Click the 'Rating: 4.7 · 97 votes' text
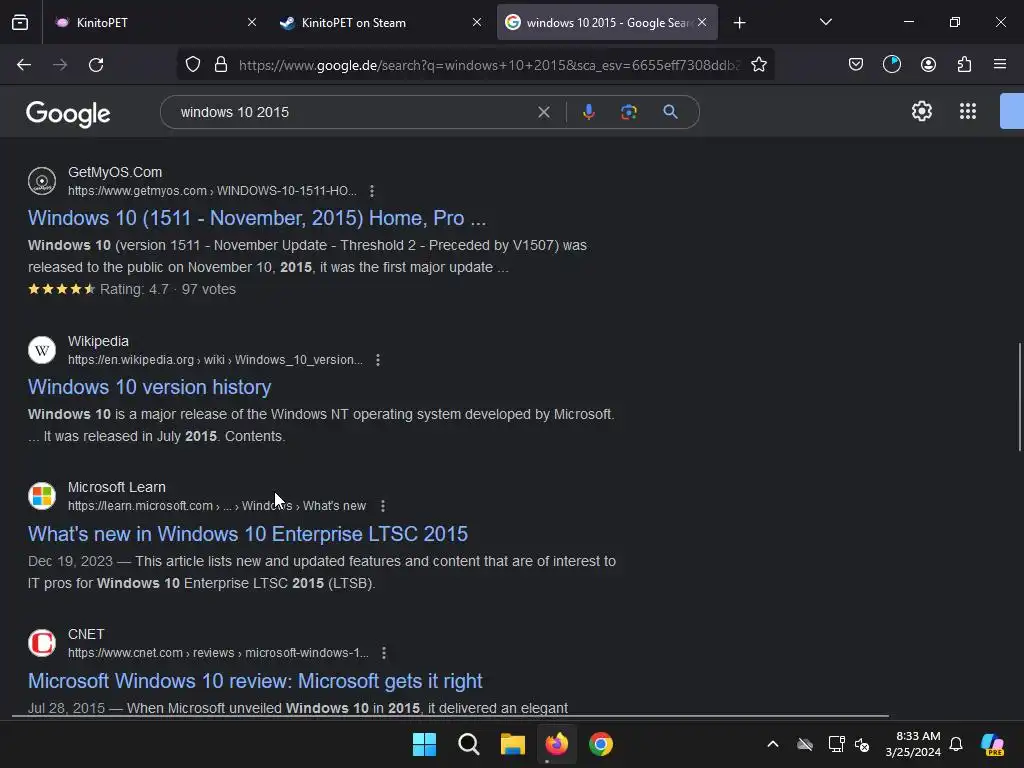The image size is (1024, 768). point(168,289)
